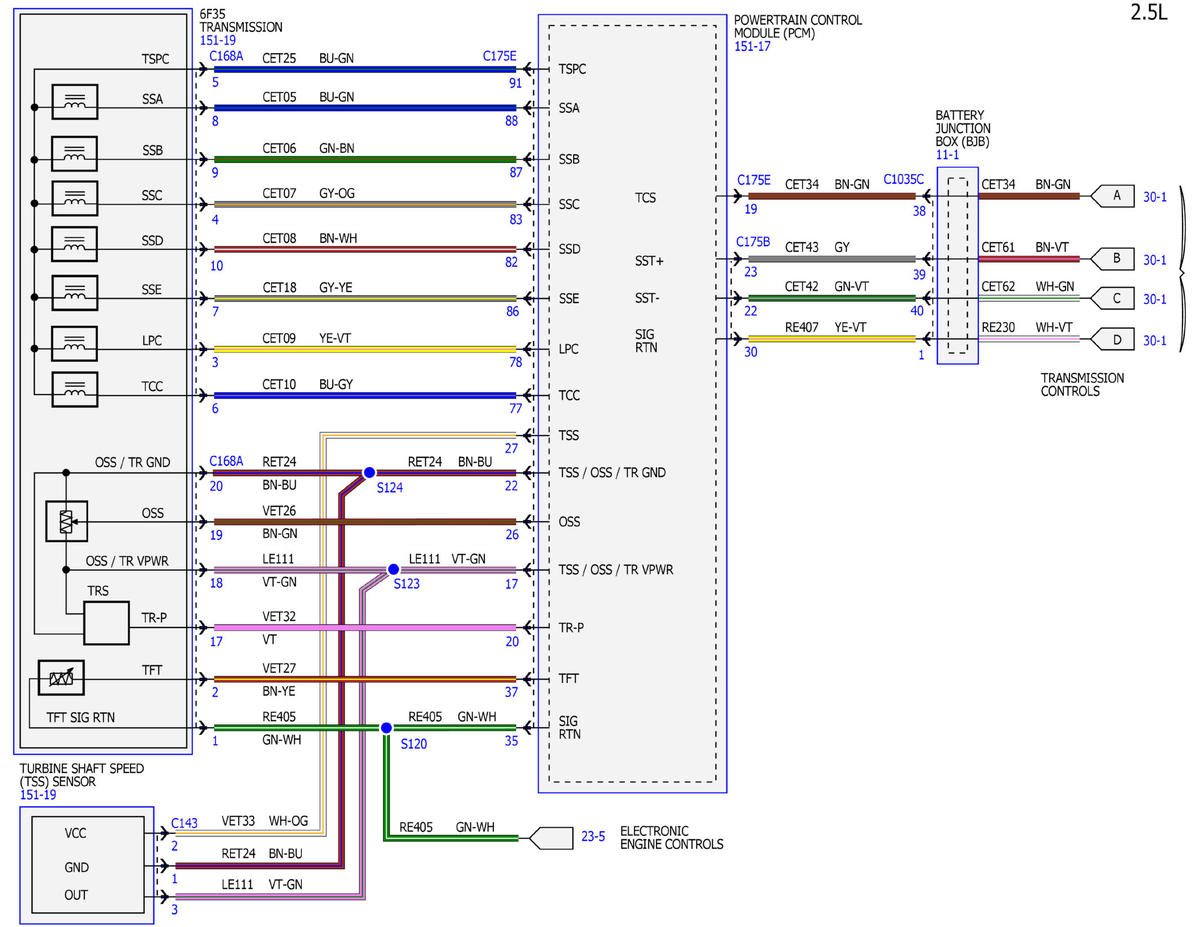Select the OSS sensor symbol
Screen dimensions: 1200x927
point(64,521)
